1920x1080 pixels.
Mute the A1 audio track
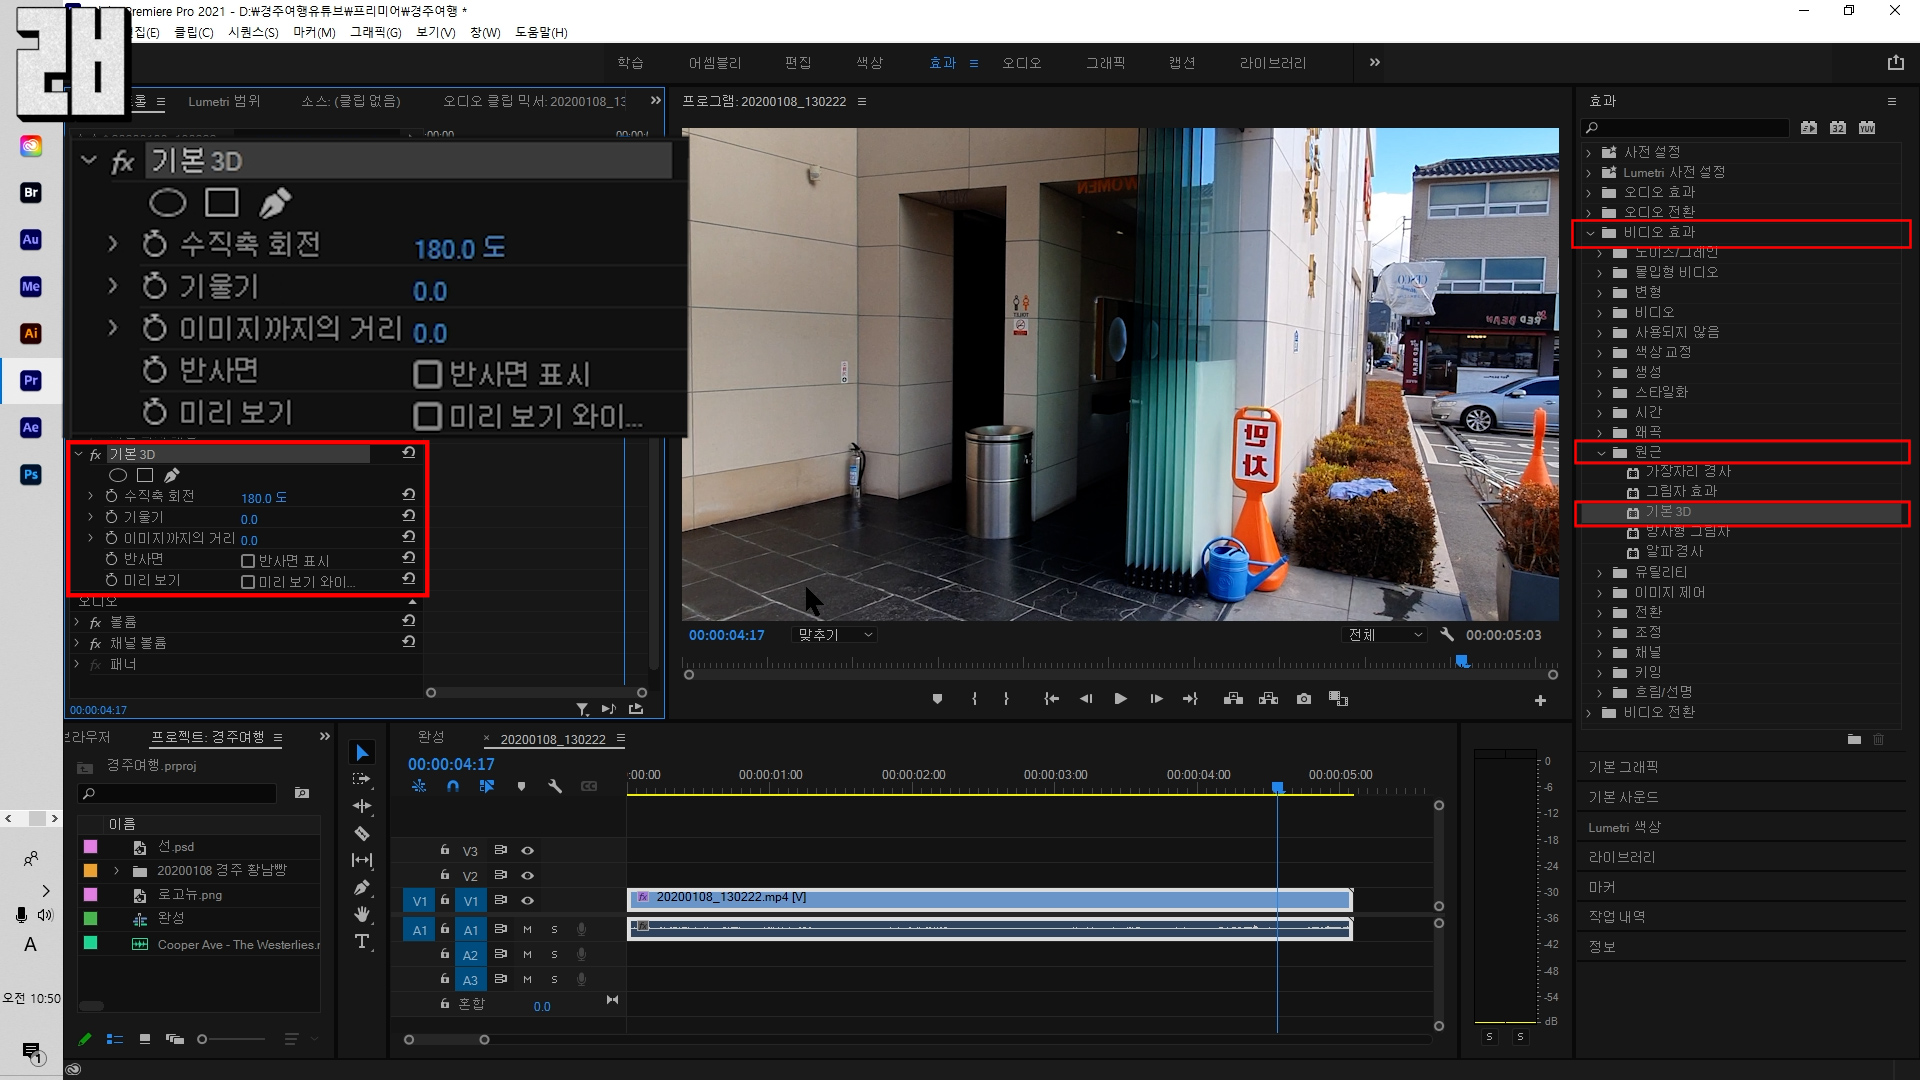528,930
